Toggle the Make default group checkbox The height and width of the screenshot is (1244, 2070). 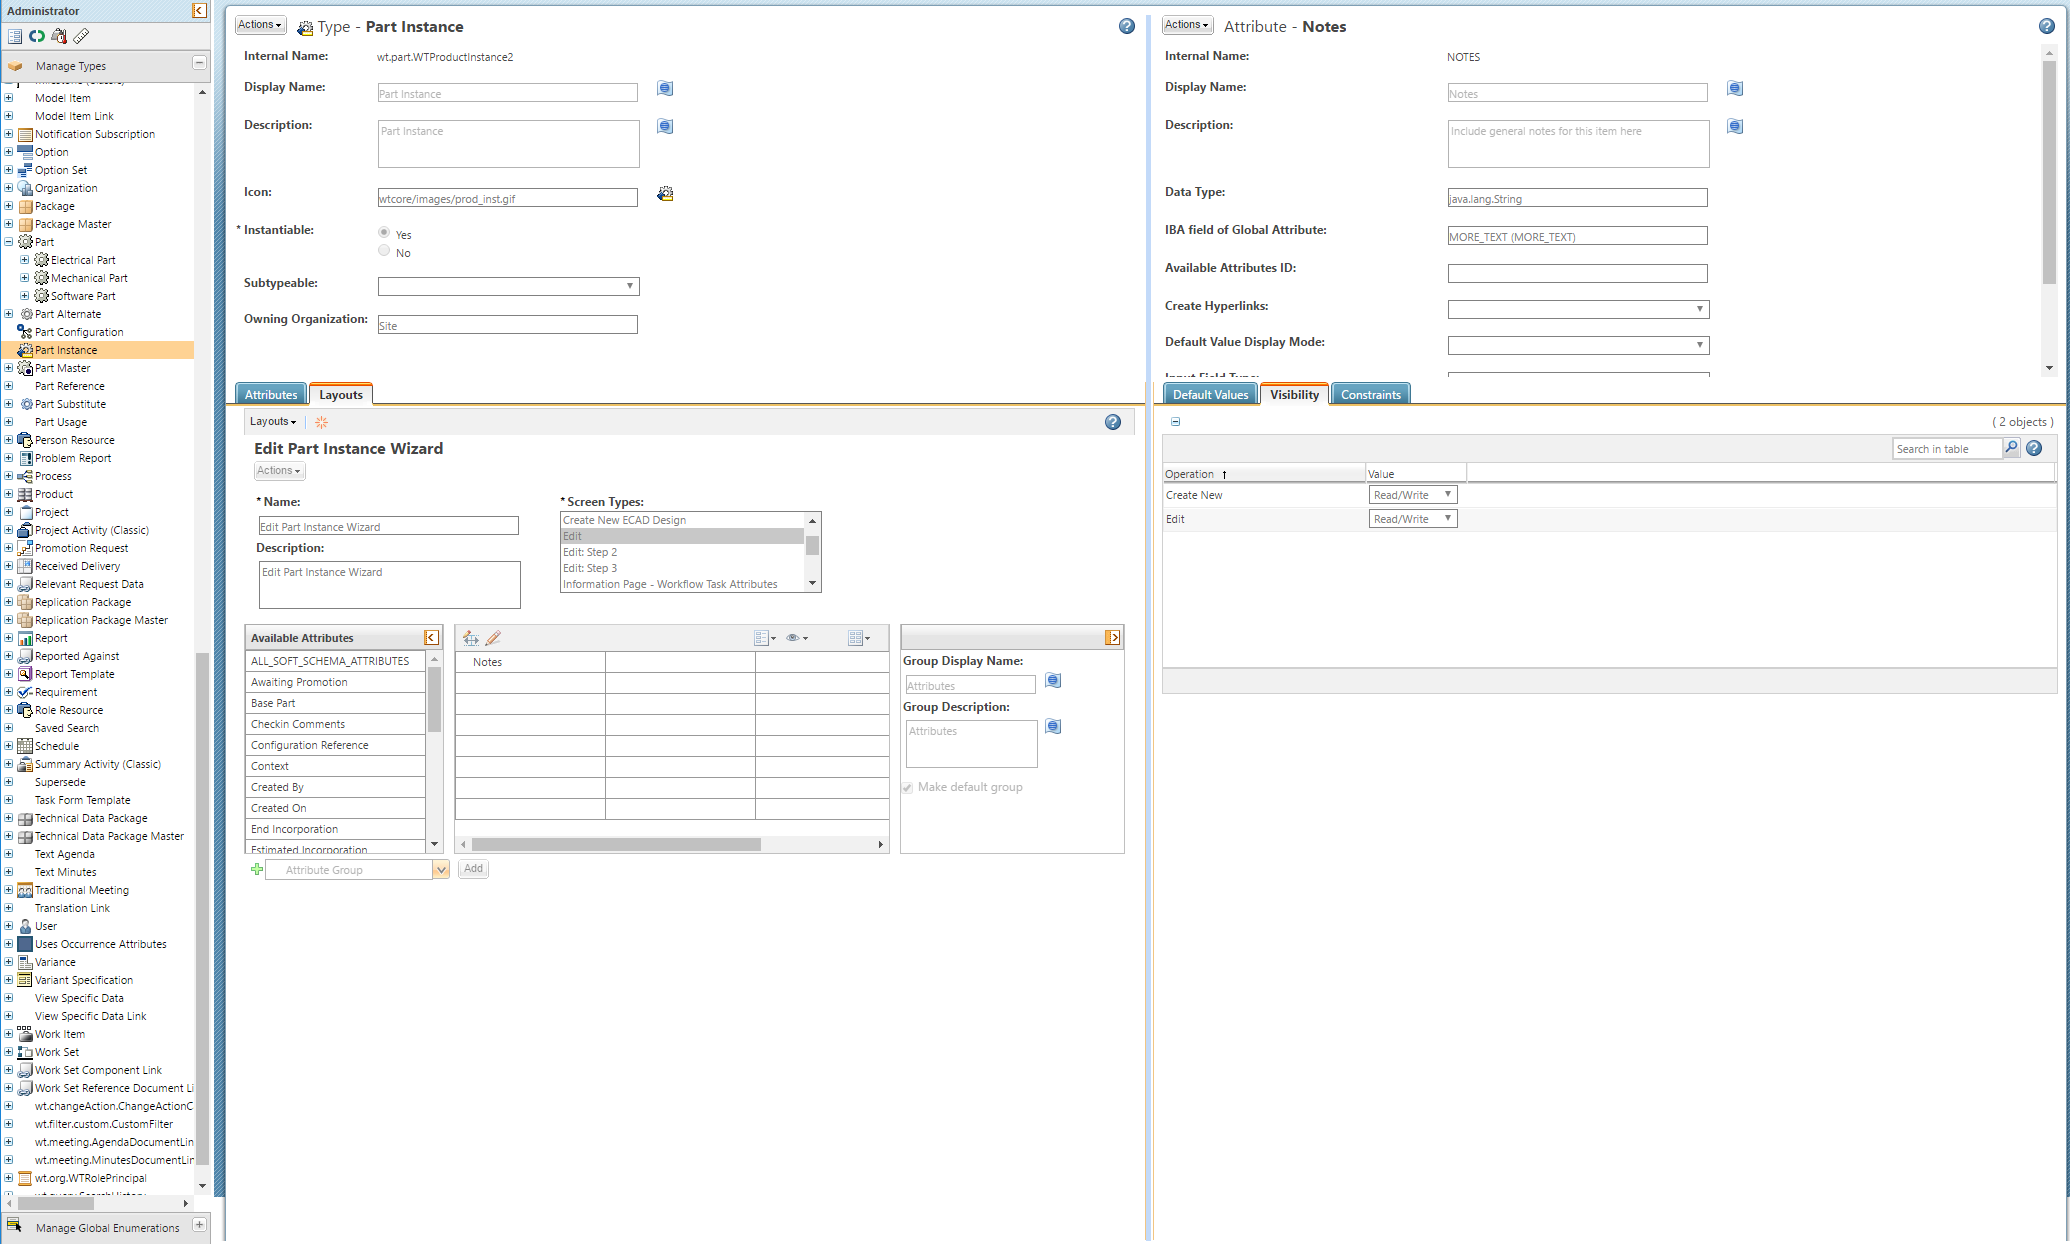[x=907, y=788]
